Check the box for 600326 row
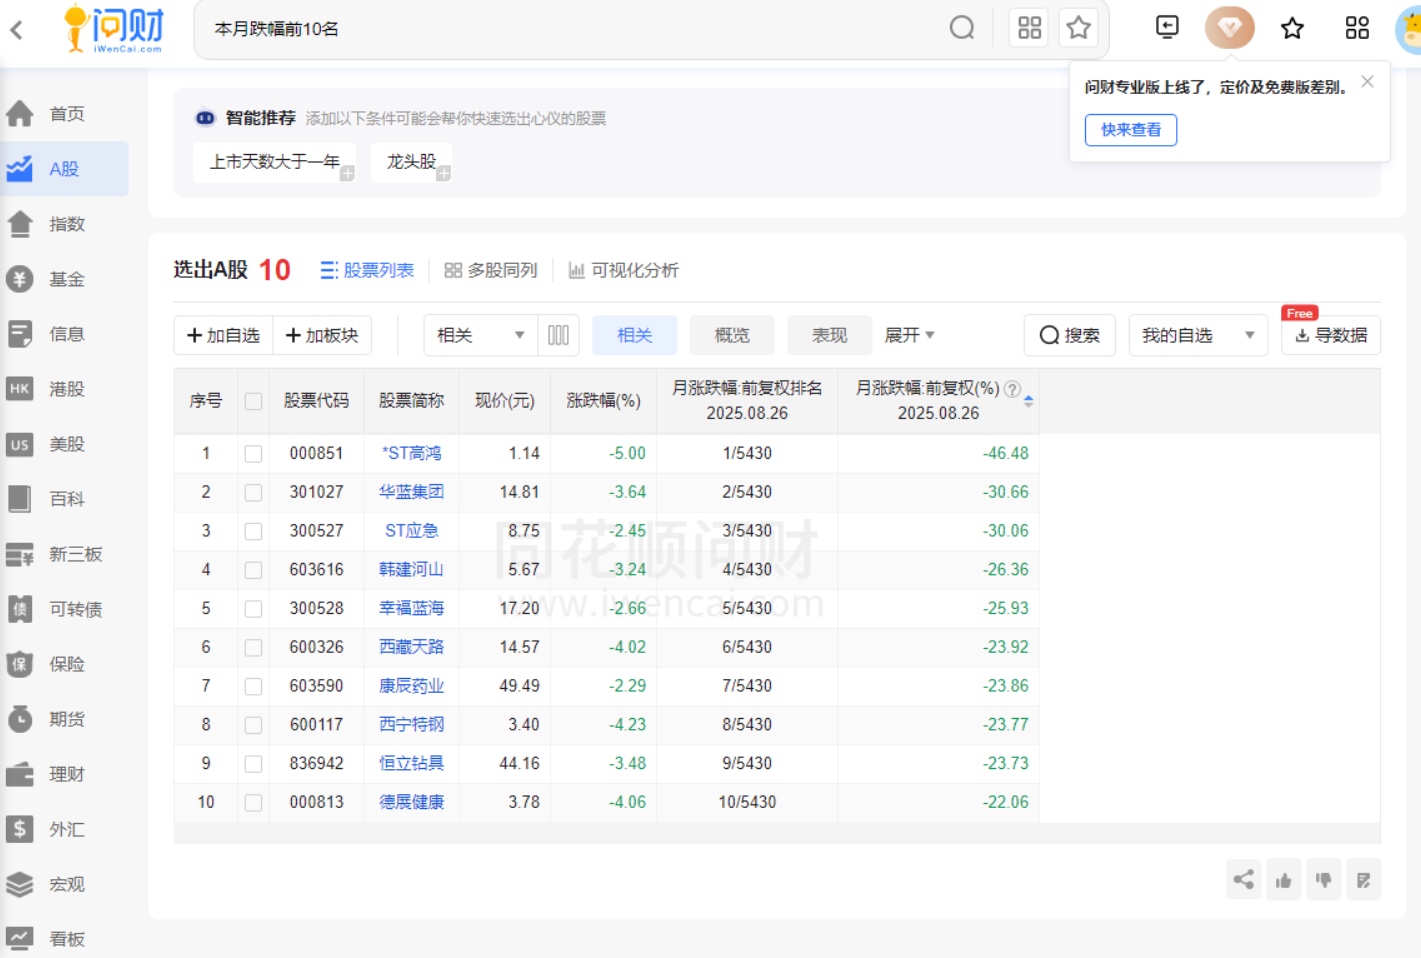The height and width of the screenshot is (958, 1421). click(253, 648)
